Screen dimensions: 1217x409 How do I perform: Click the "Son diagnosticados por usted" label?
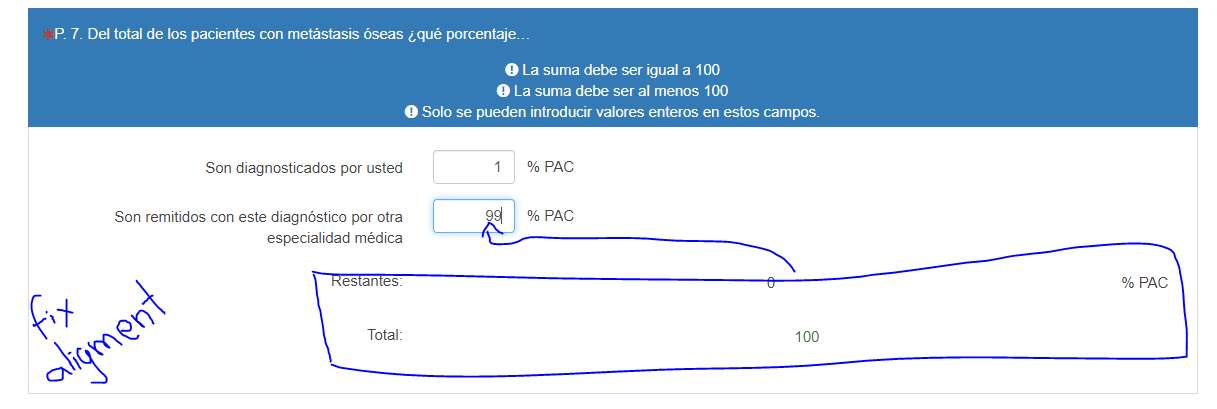click(x=303, y=168)
